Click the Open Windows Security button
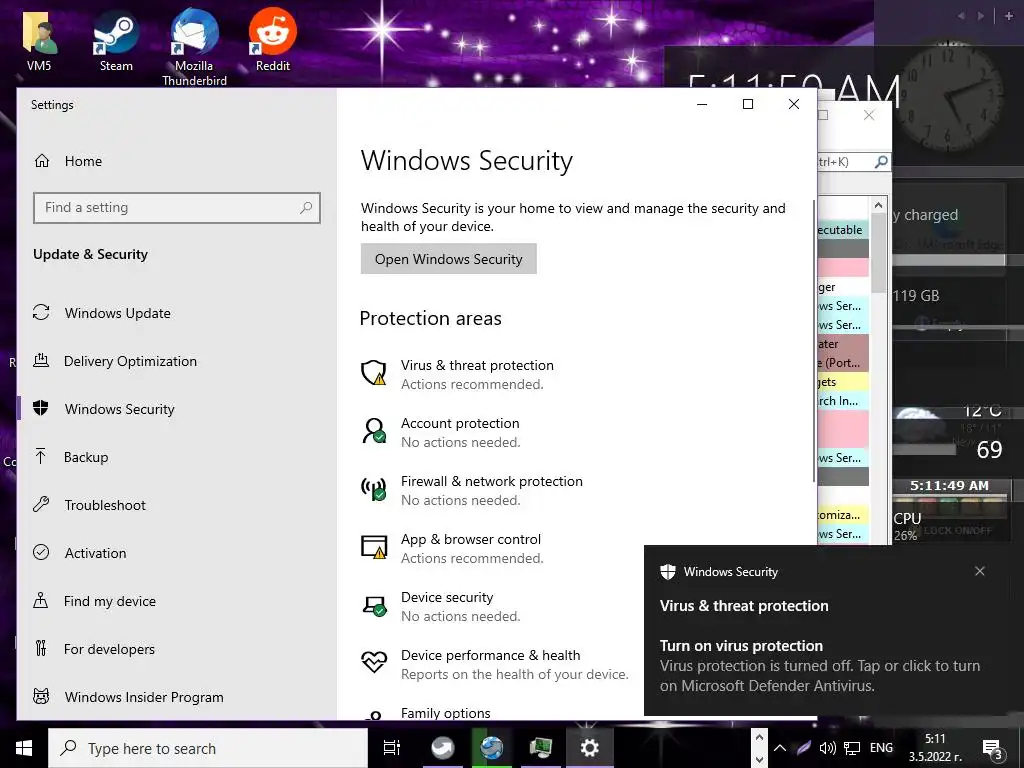 [449, 259]
